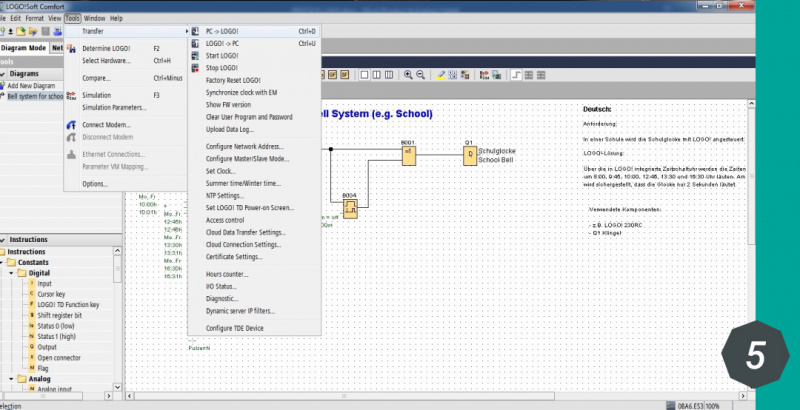
Task: Open Configure Network Address... entry
Action: (x=244, y=146)
